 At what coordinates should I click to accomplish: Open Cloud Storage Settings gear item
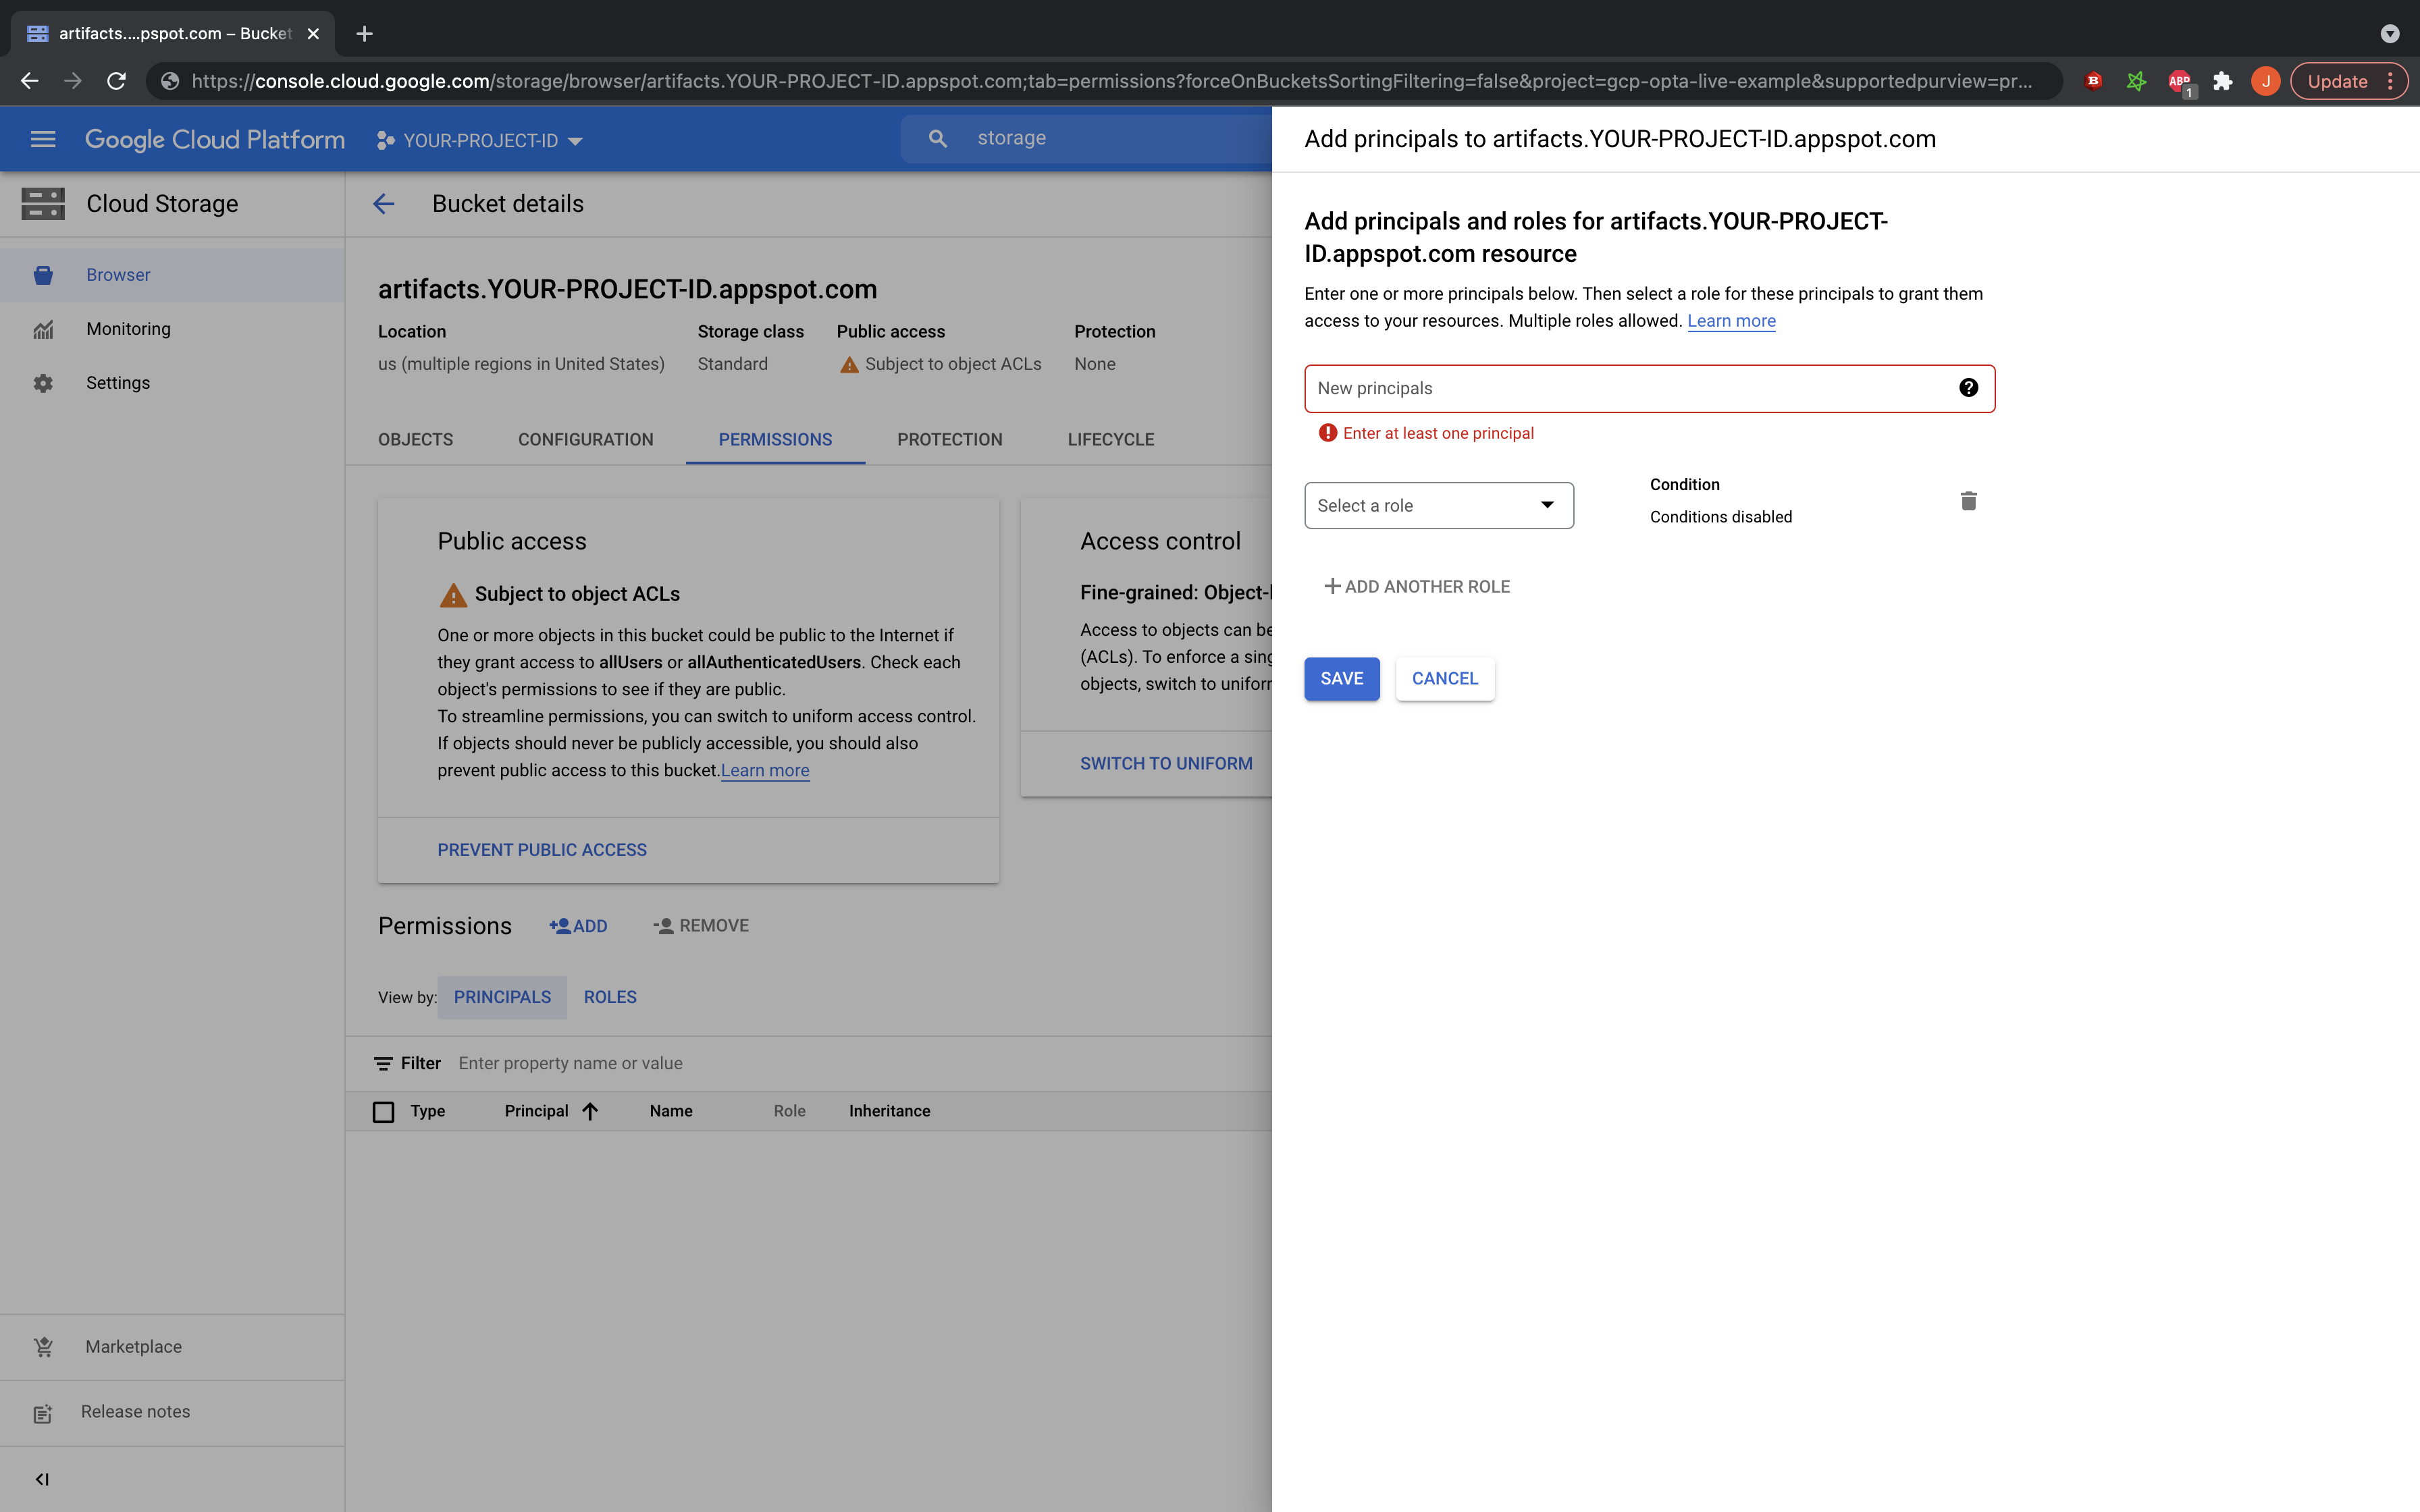117,383
